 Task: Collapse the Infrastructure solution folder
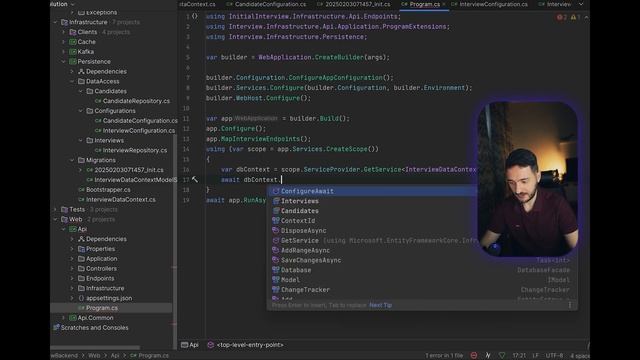coord(56,22)
